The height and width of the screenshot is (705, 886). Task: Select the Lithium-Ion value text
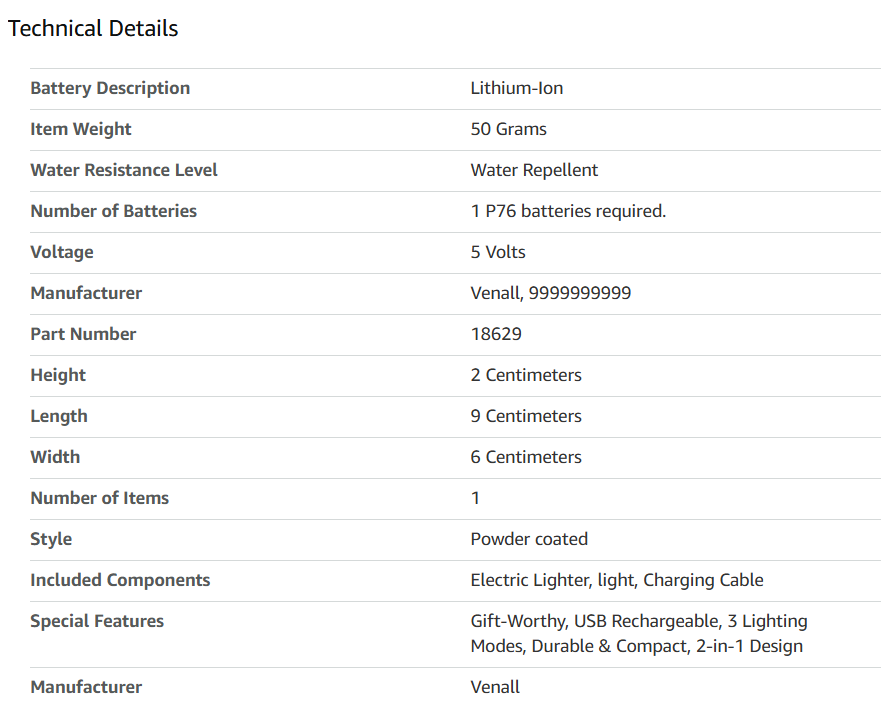(x=516, y=88)
